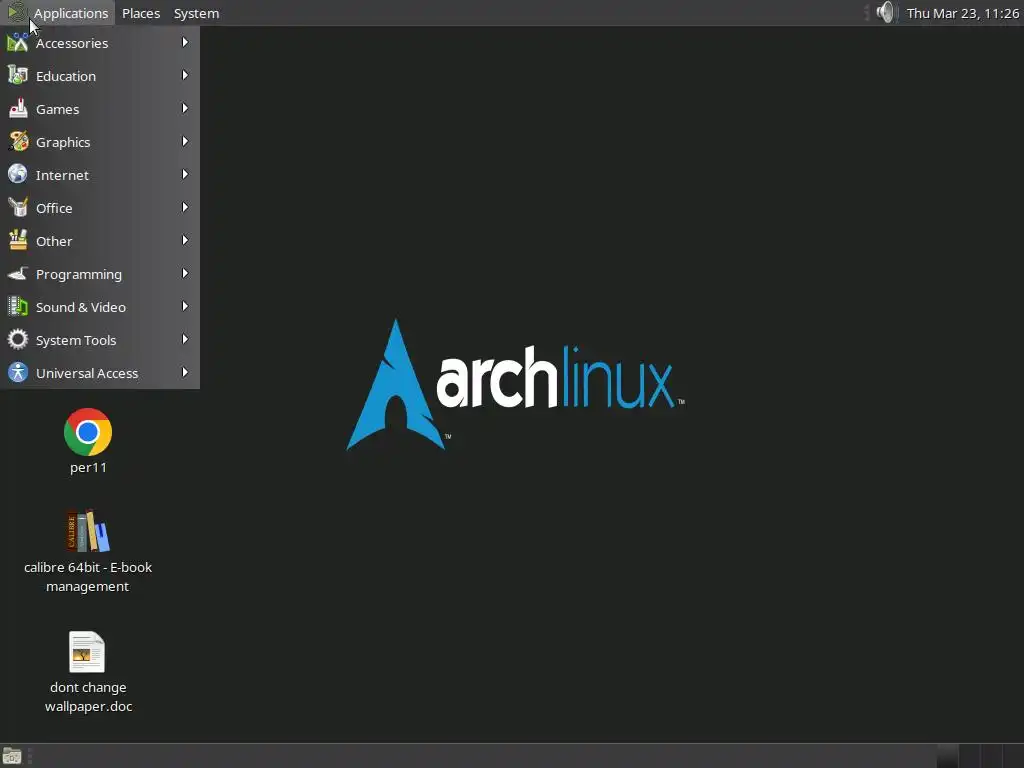Click the Programming category icon
Viewport: 1024px width, 768px height.
tap(18, 274)
